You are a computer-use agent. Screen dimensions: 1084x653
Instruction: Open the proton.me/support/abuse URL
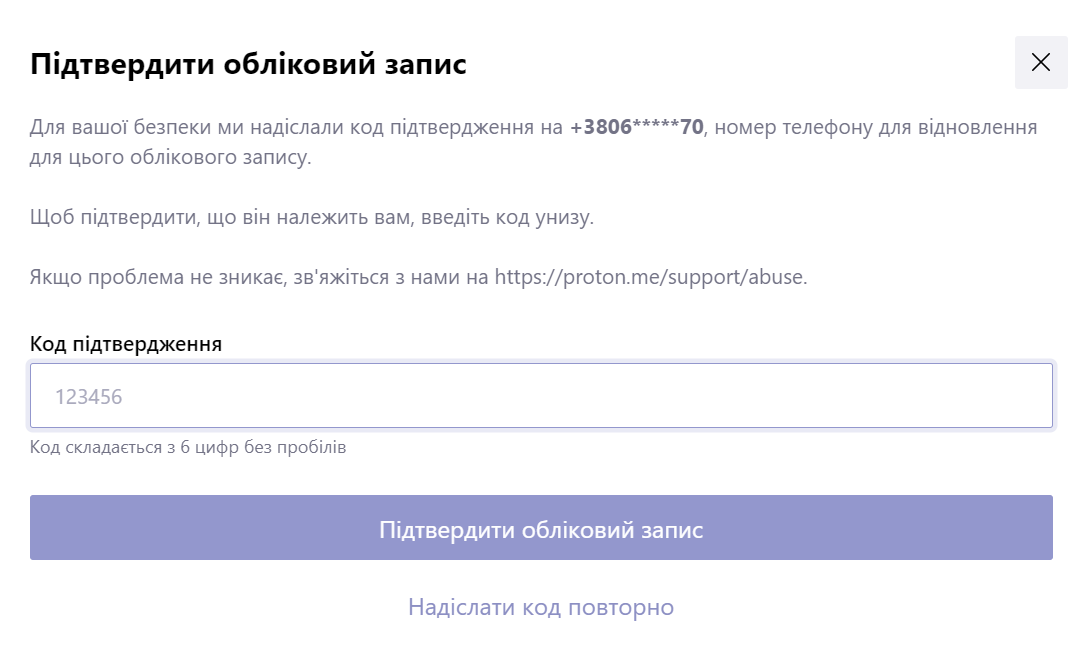pos(650,277)
